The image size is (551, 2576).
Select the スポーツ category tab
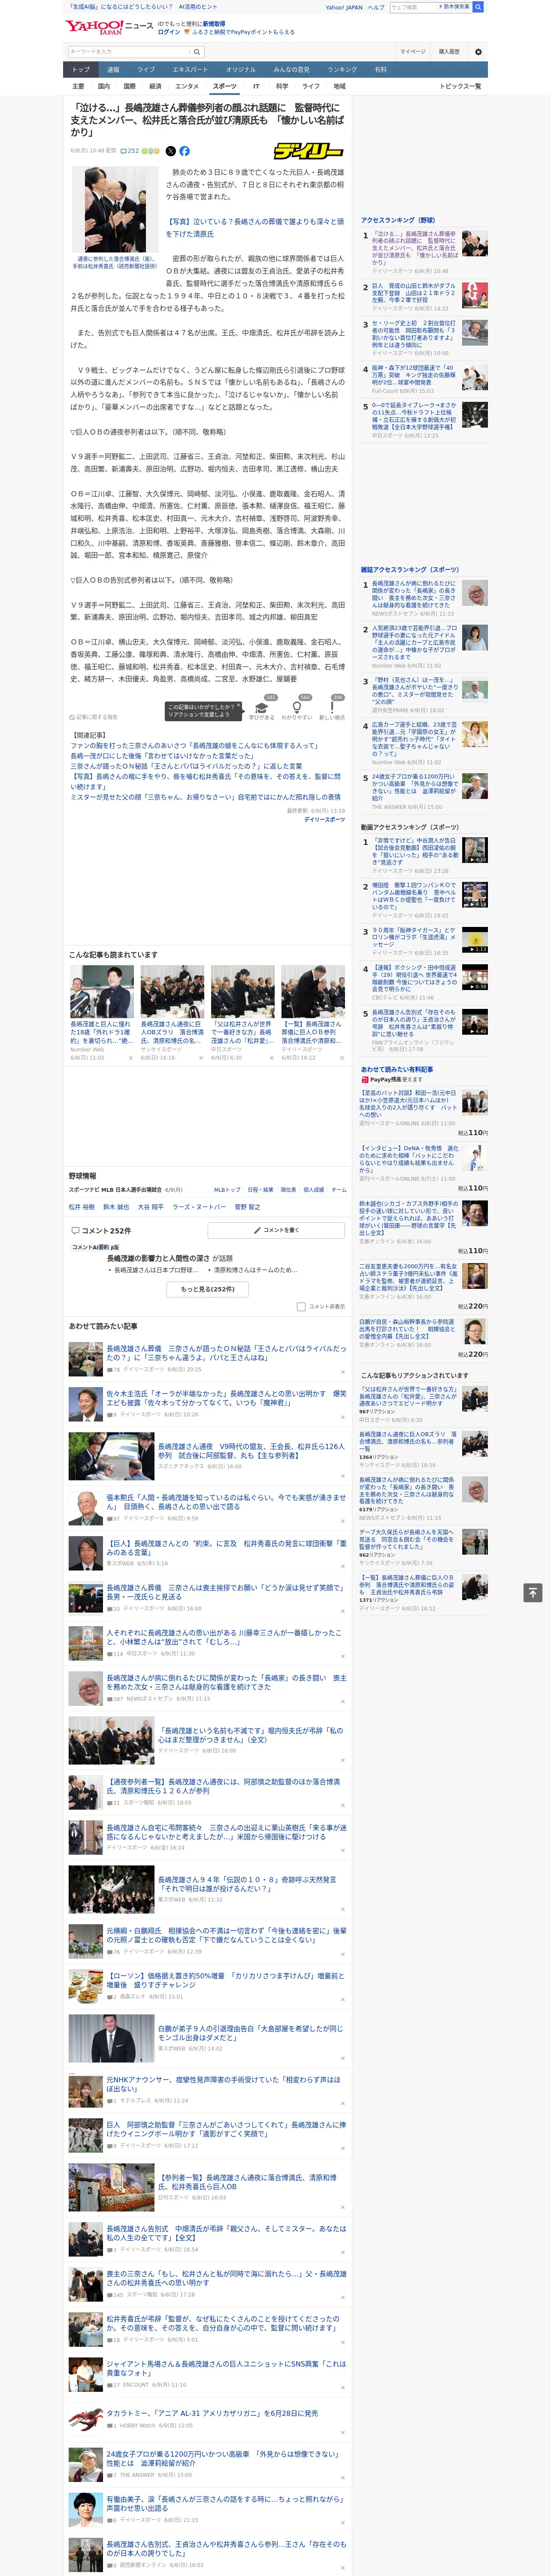225,86
